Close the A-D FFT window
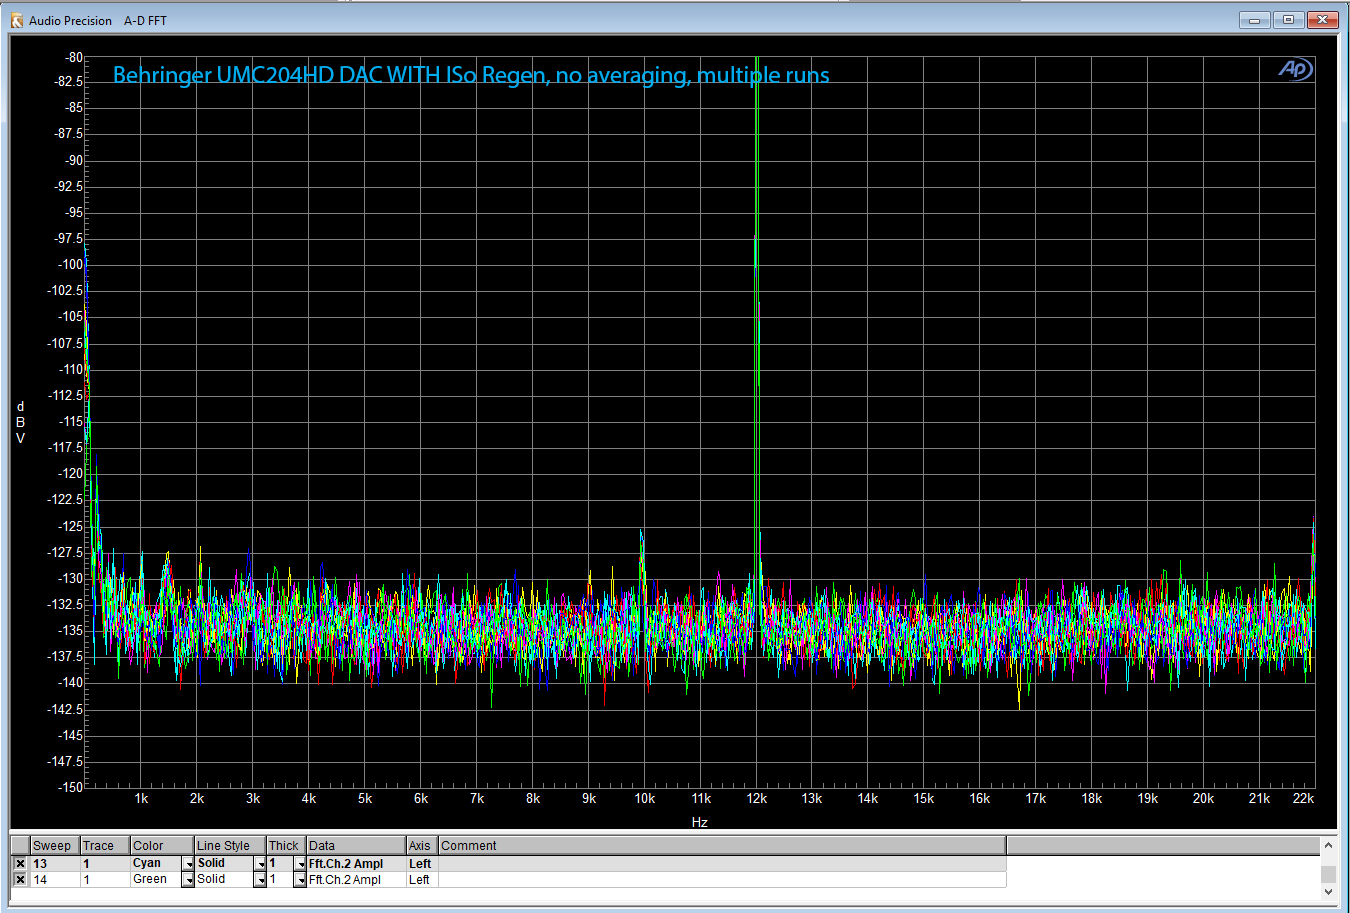The width and height of the screenshot is (1350, 913). pos(1322,20)
